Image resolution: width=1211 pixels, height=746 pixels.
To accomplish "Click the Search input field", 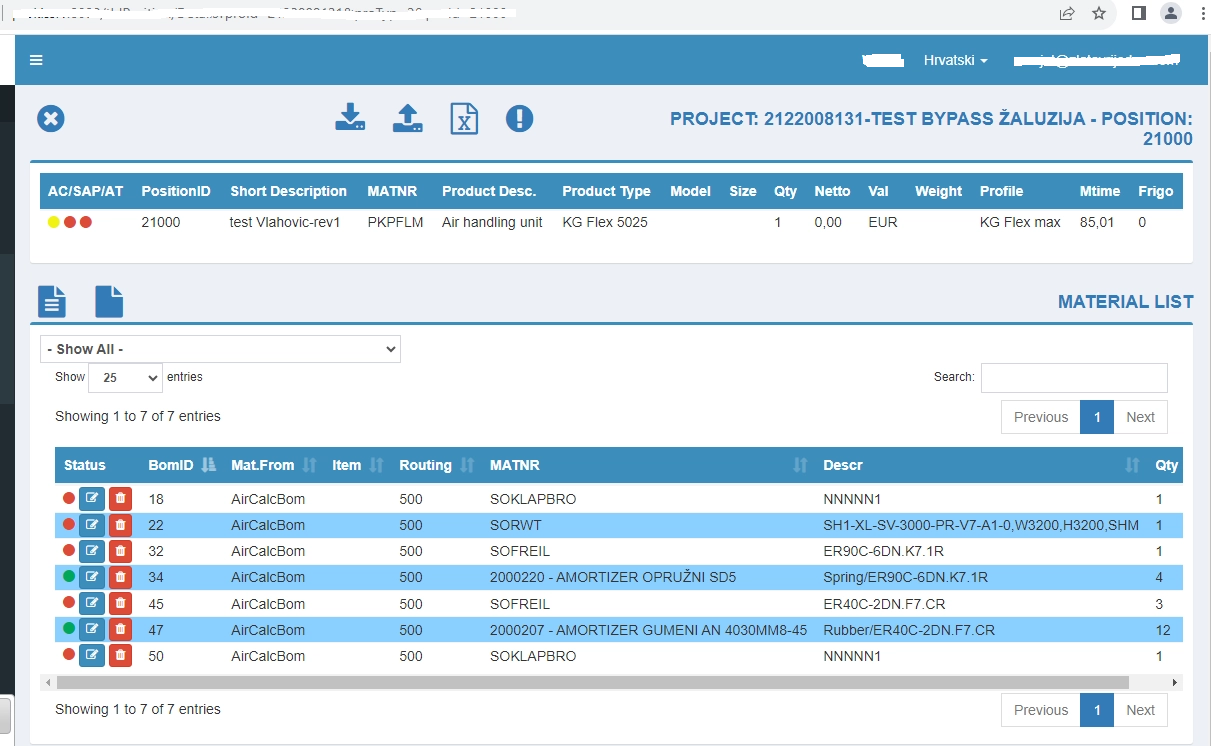I will click(1074, 377).
